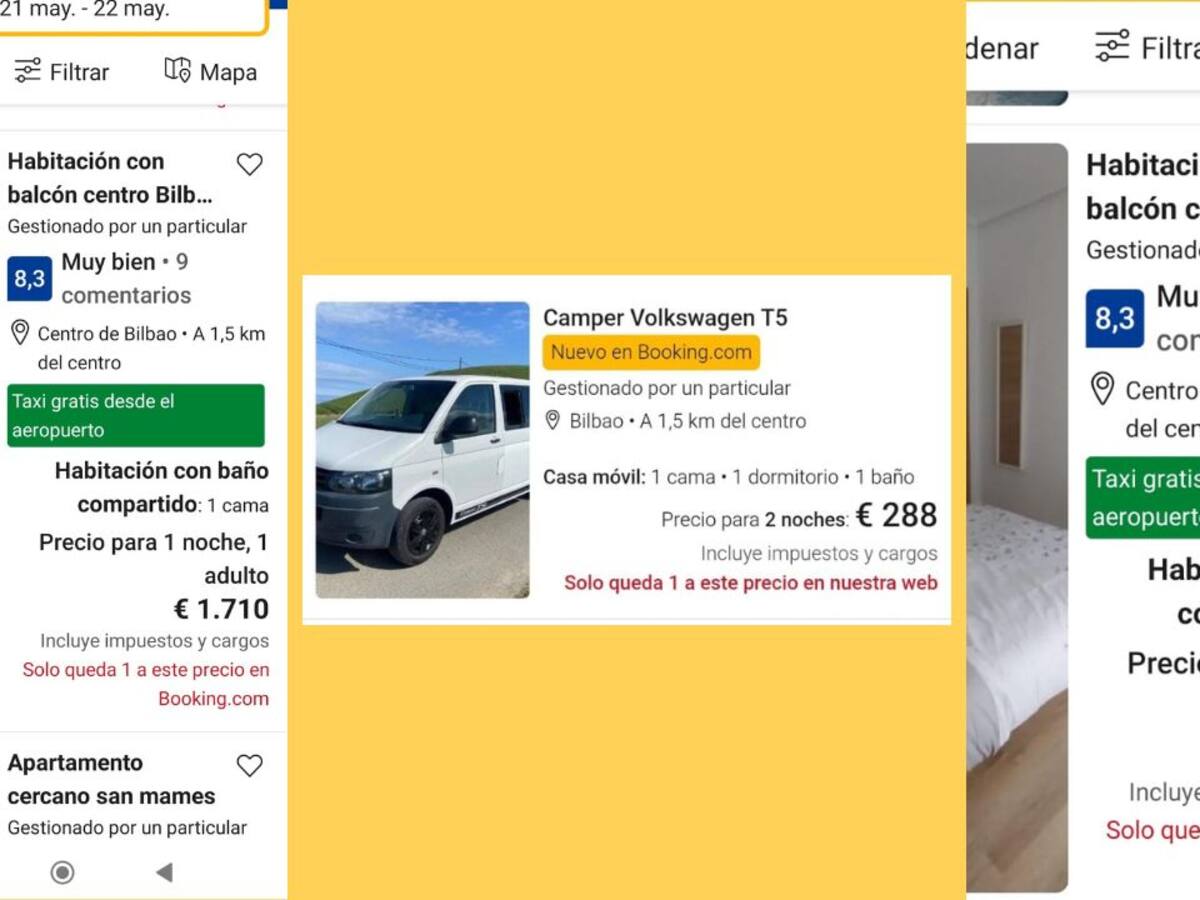Click the € 1.710 price
This screenshot has width=1200, height=900.
click(x=221, y=609)
